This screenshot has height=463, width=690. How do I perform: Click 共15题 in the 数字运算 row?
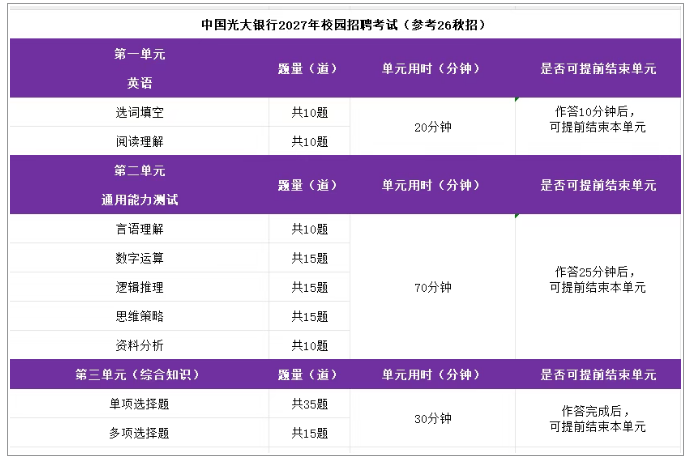(310, 258)
